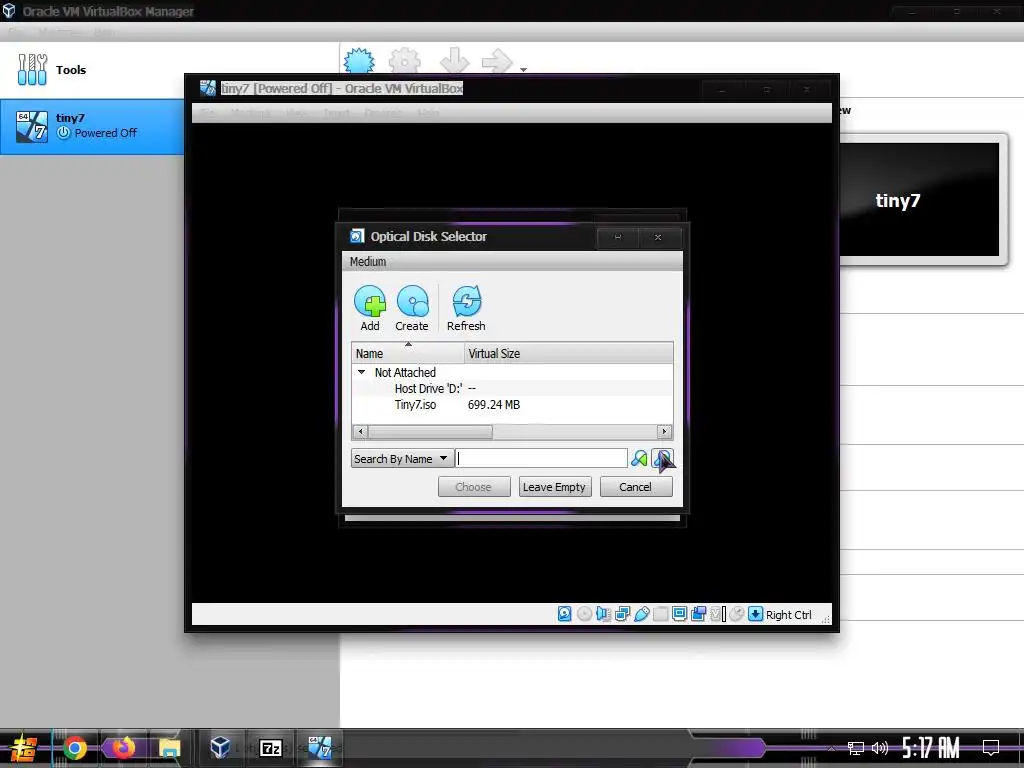The image size is (1024, 768).
Task: Click the search text field
Action: click(541, 458)
